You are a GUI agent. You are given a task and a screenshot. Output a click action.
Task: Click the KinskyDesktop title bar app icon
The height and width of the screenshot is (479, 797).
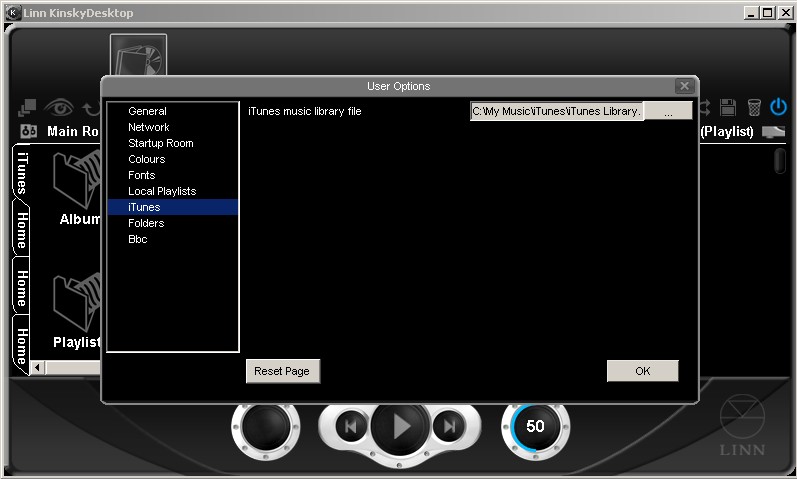point(13,13)
